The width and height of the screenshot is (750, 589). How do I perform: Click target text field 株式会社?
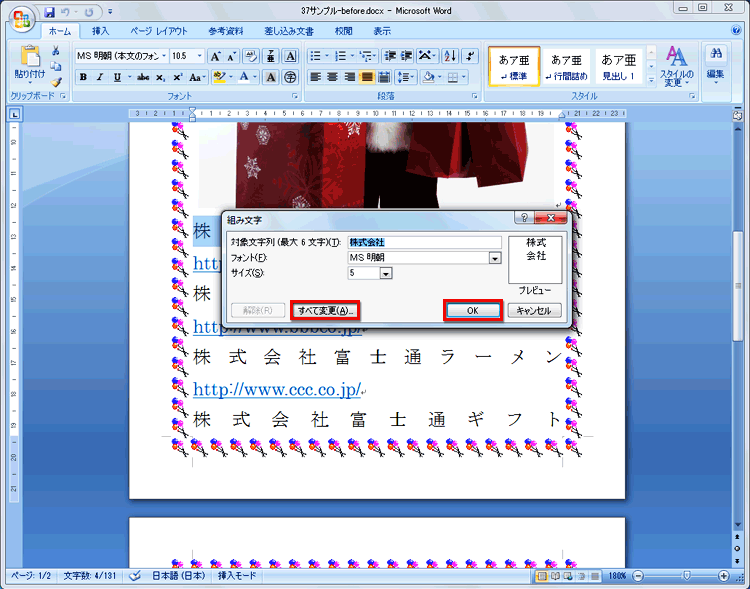[424, 243]
